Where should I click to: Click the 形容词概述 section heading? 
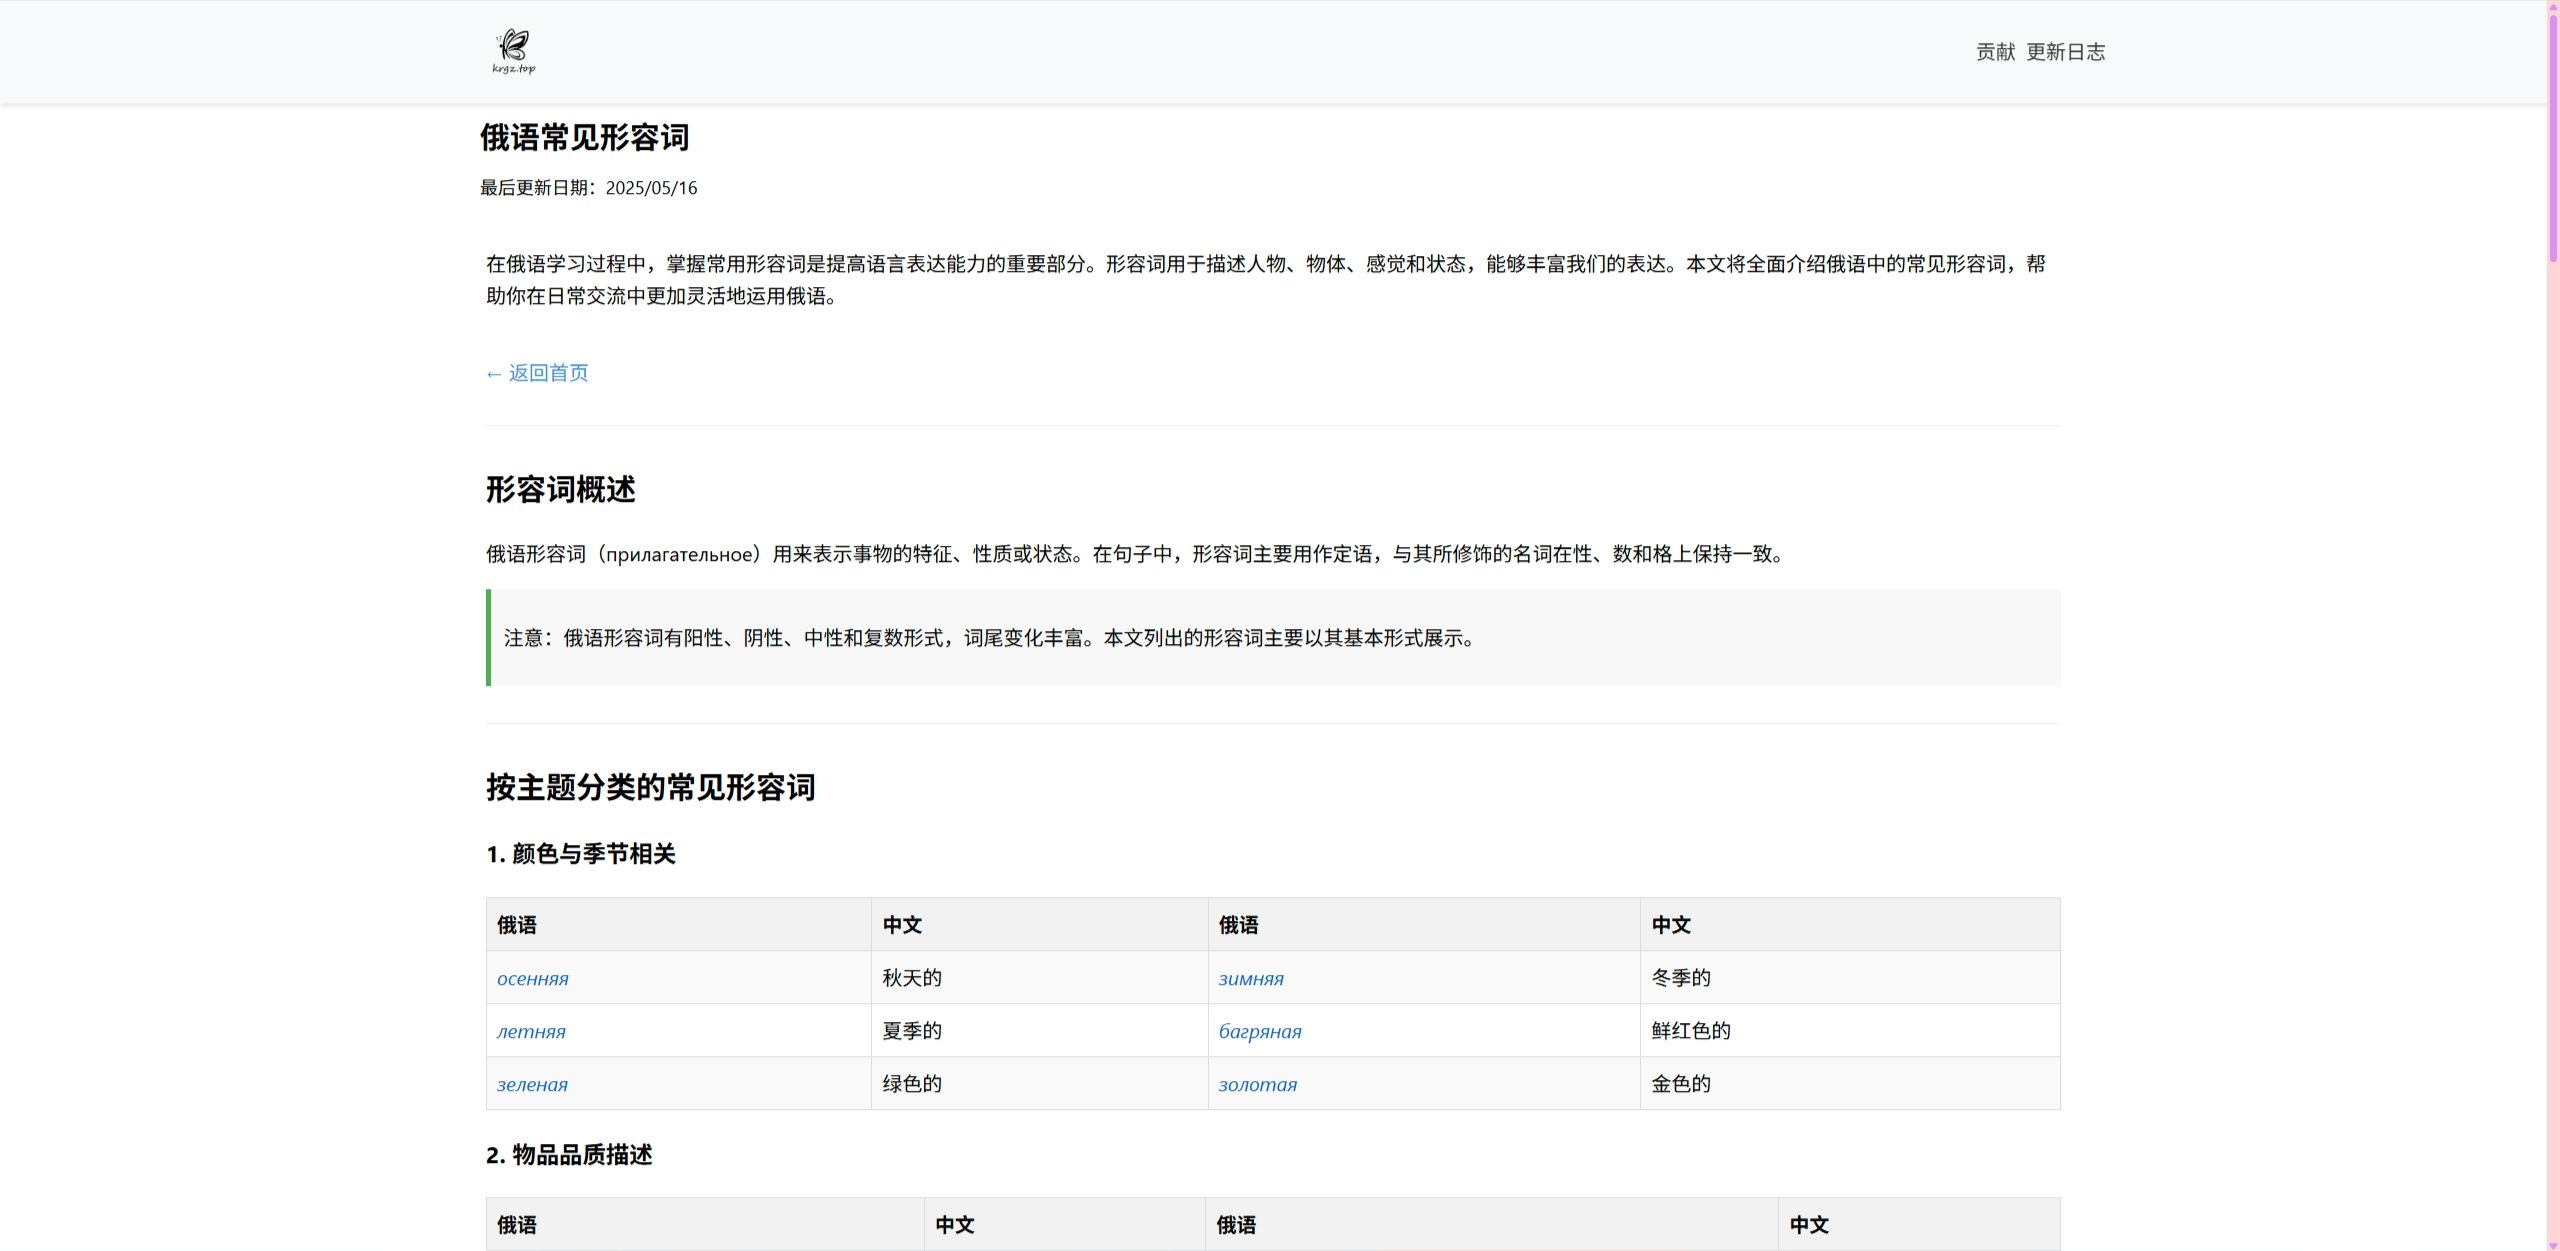(562, 490)
